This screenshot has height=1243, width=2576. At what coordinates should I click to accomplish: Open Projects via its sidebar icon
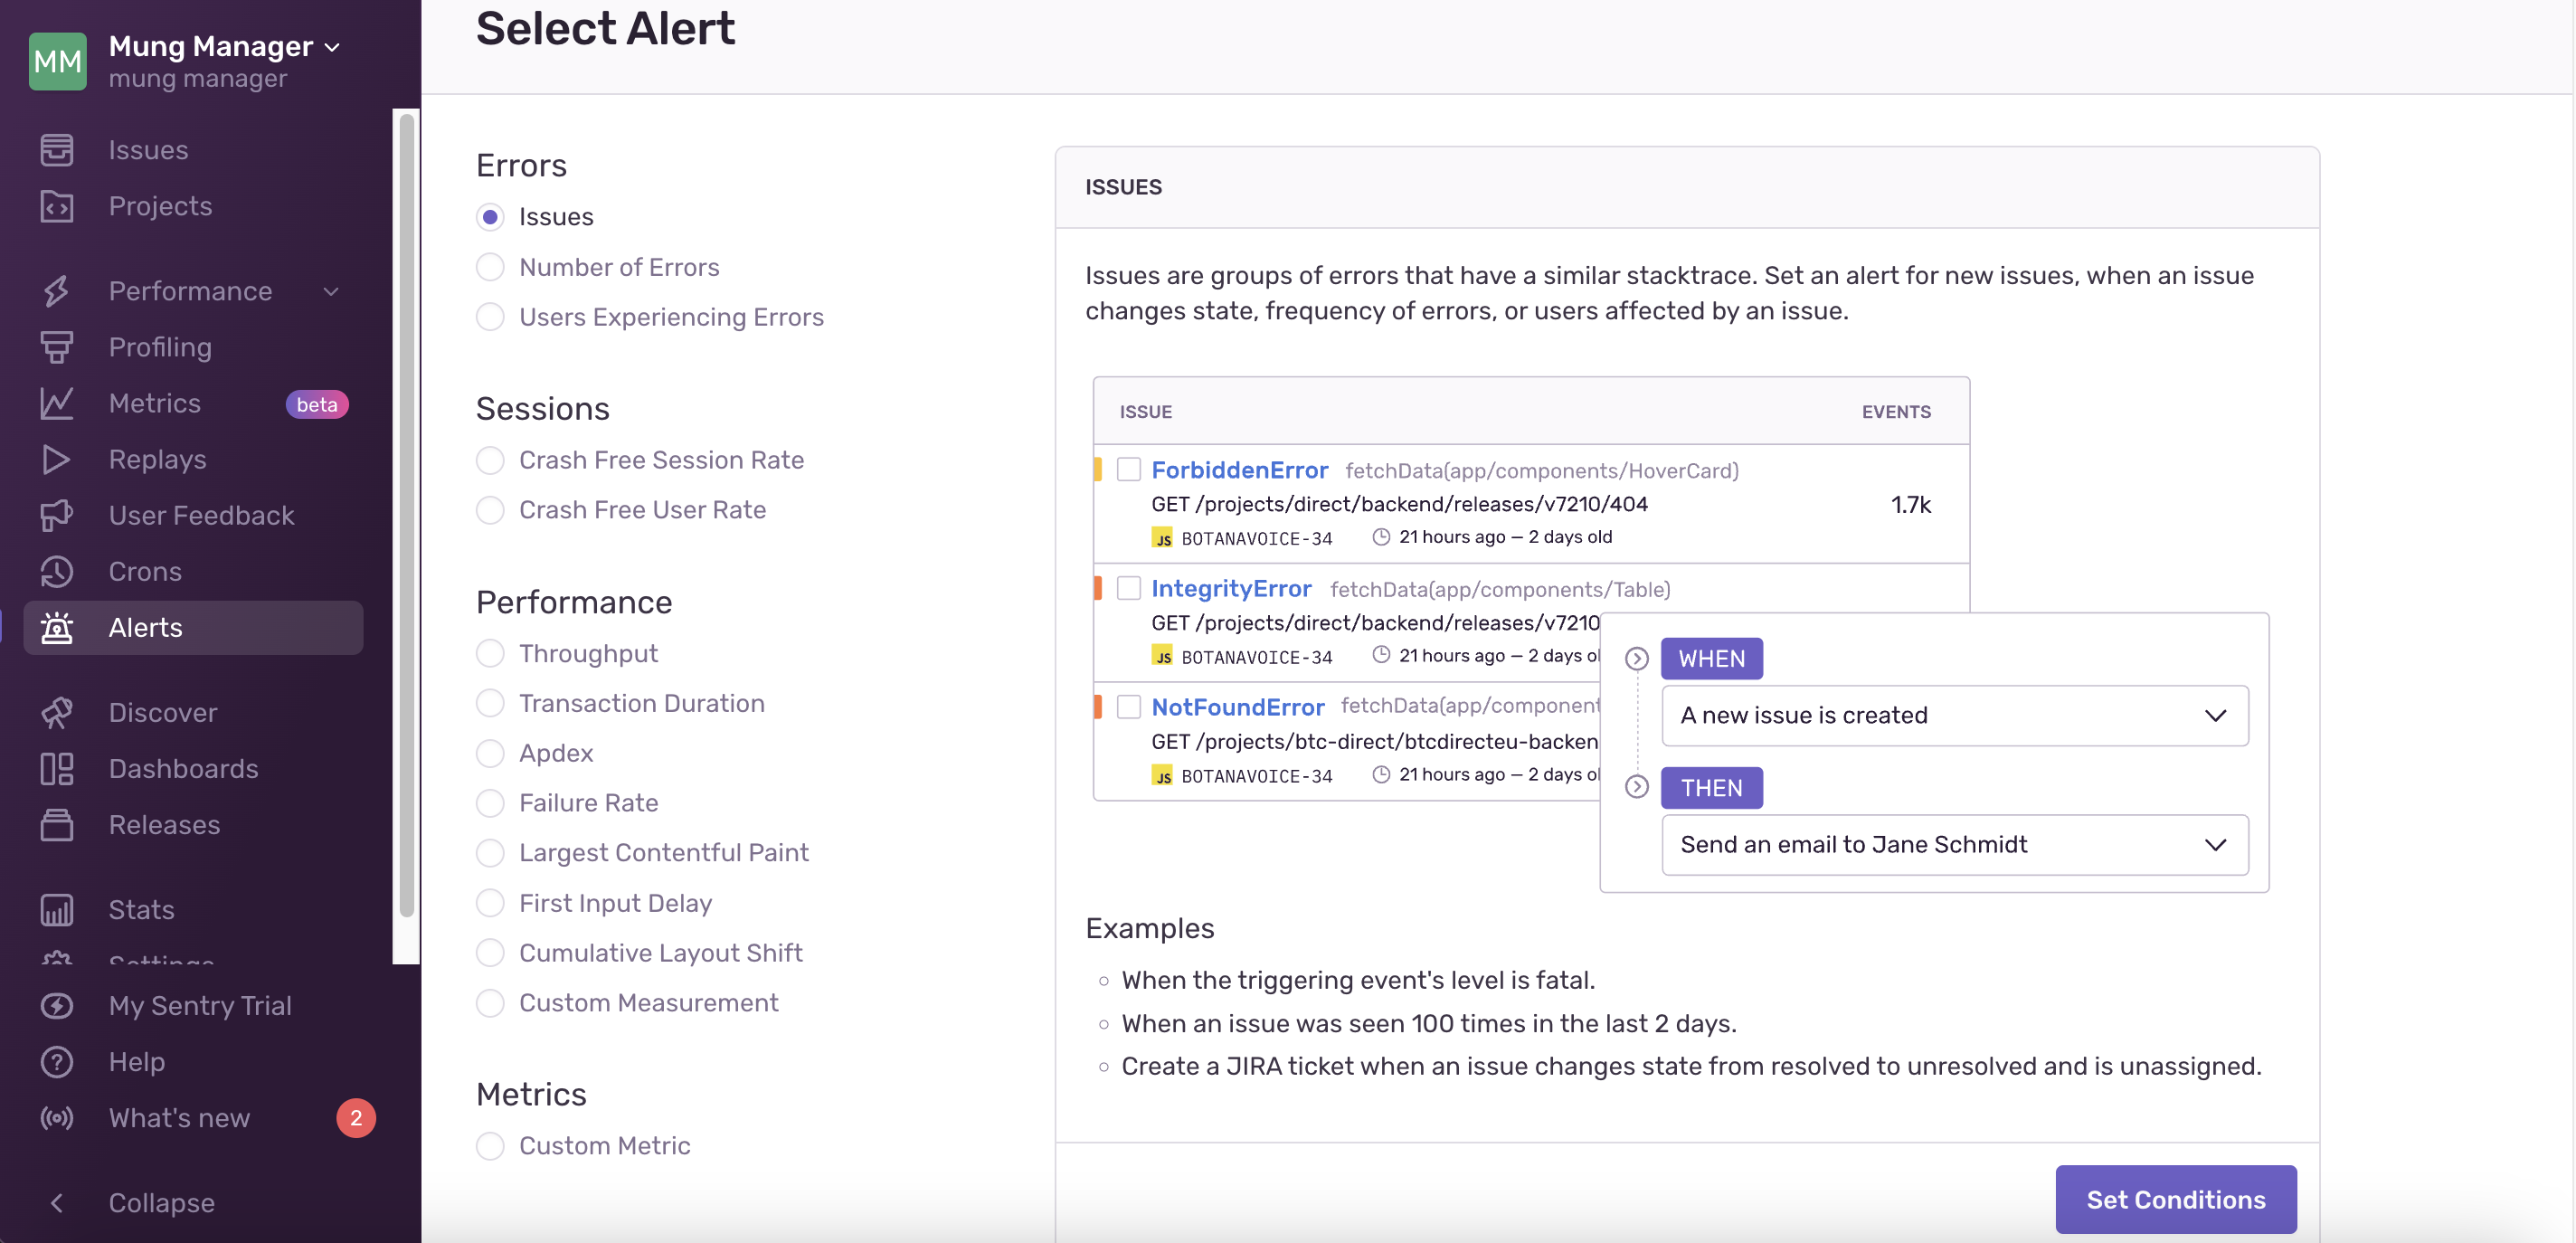[x=57, y=206]
